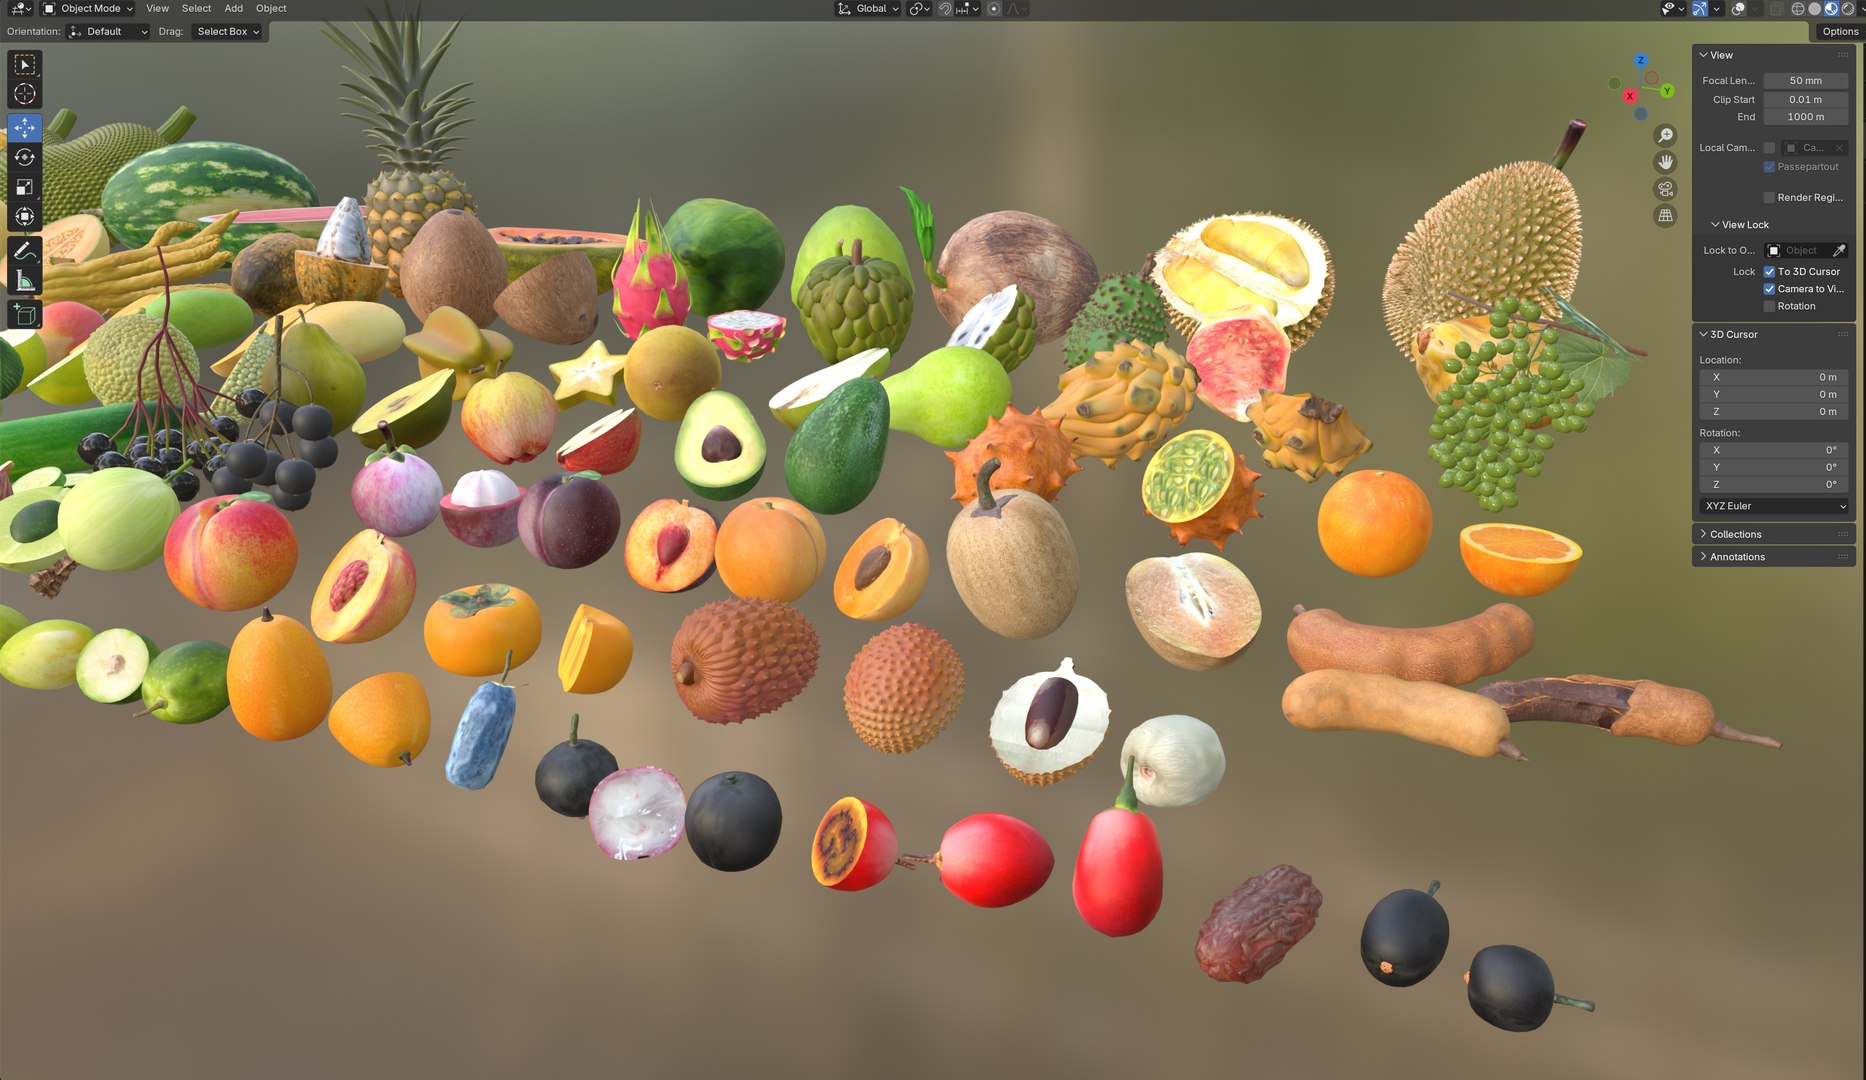The image size is (1866, 1080).
Task: Click the Focal Length 50 mm field
Action: click(x=1805, y=81)
